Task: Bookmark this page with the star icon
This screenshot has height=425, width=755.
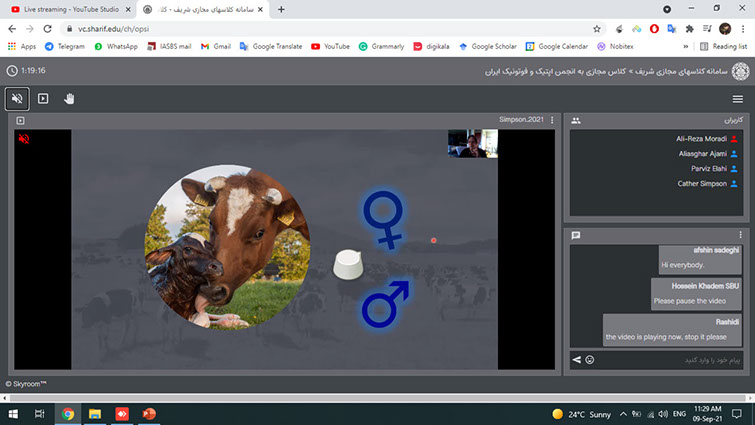Action: click(597, 29)
